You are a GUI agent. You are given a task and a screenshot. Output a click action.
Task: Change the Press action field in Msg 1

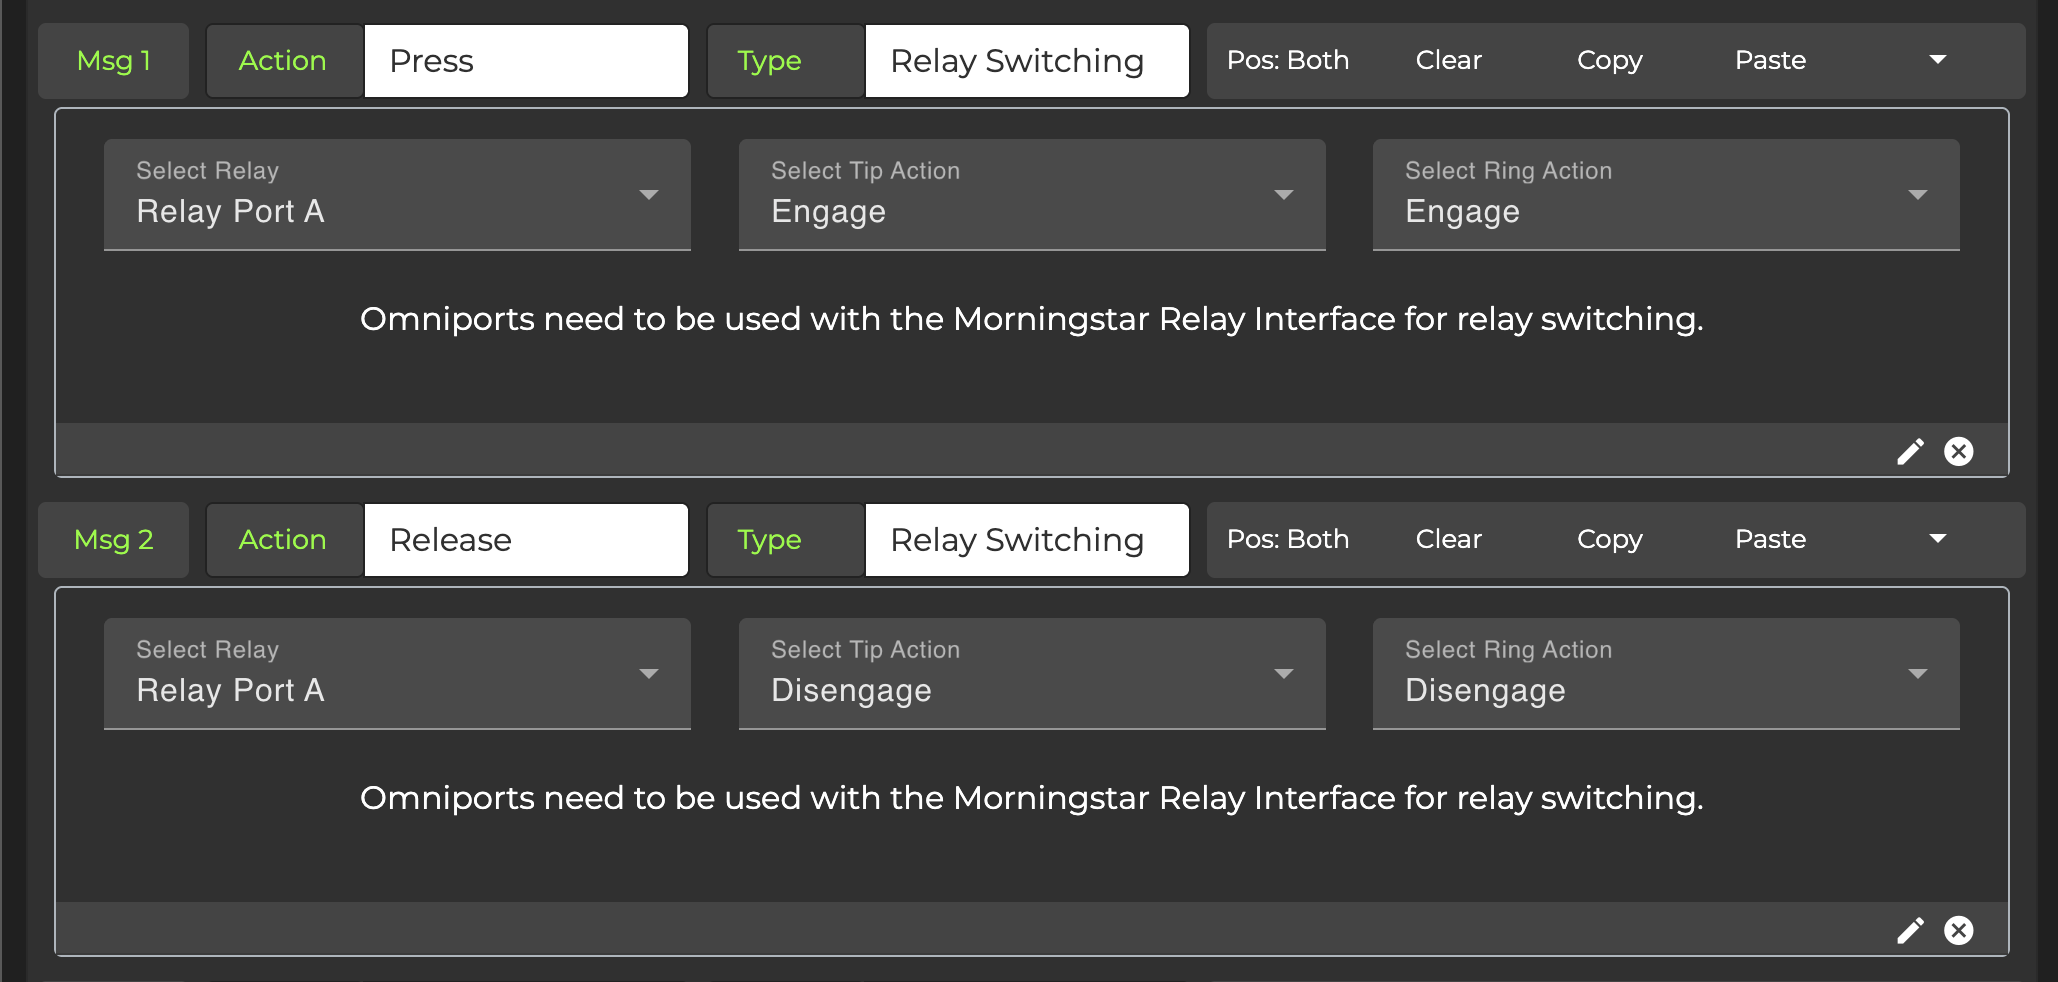tap(526, 61)
